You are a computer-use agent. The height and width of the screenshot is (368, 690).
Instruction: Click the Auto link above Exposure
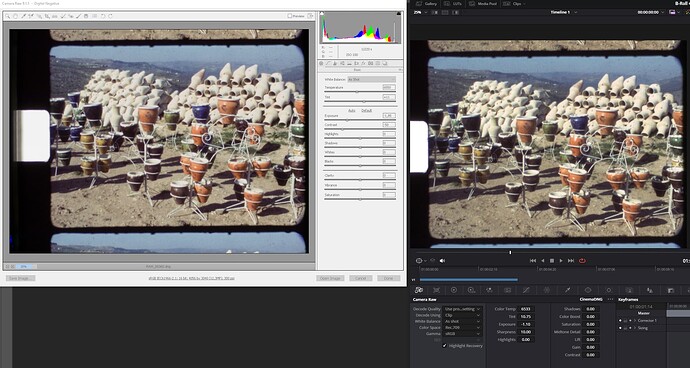point(352,110)
